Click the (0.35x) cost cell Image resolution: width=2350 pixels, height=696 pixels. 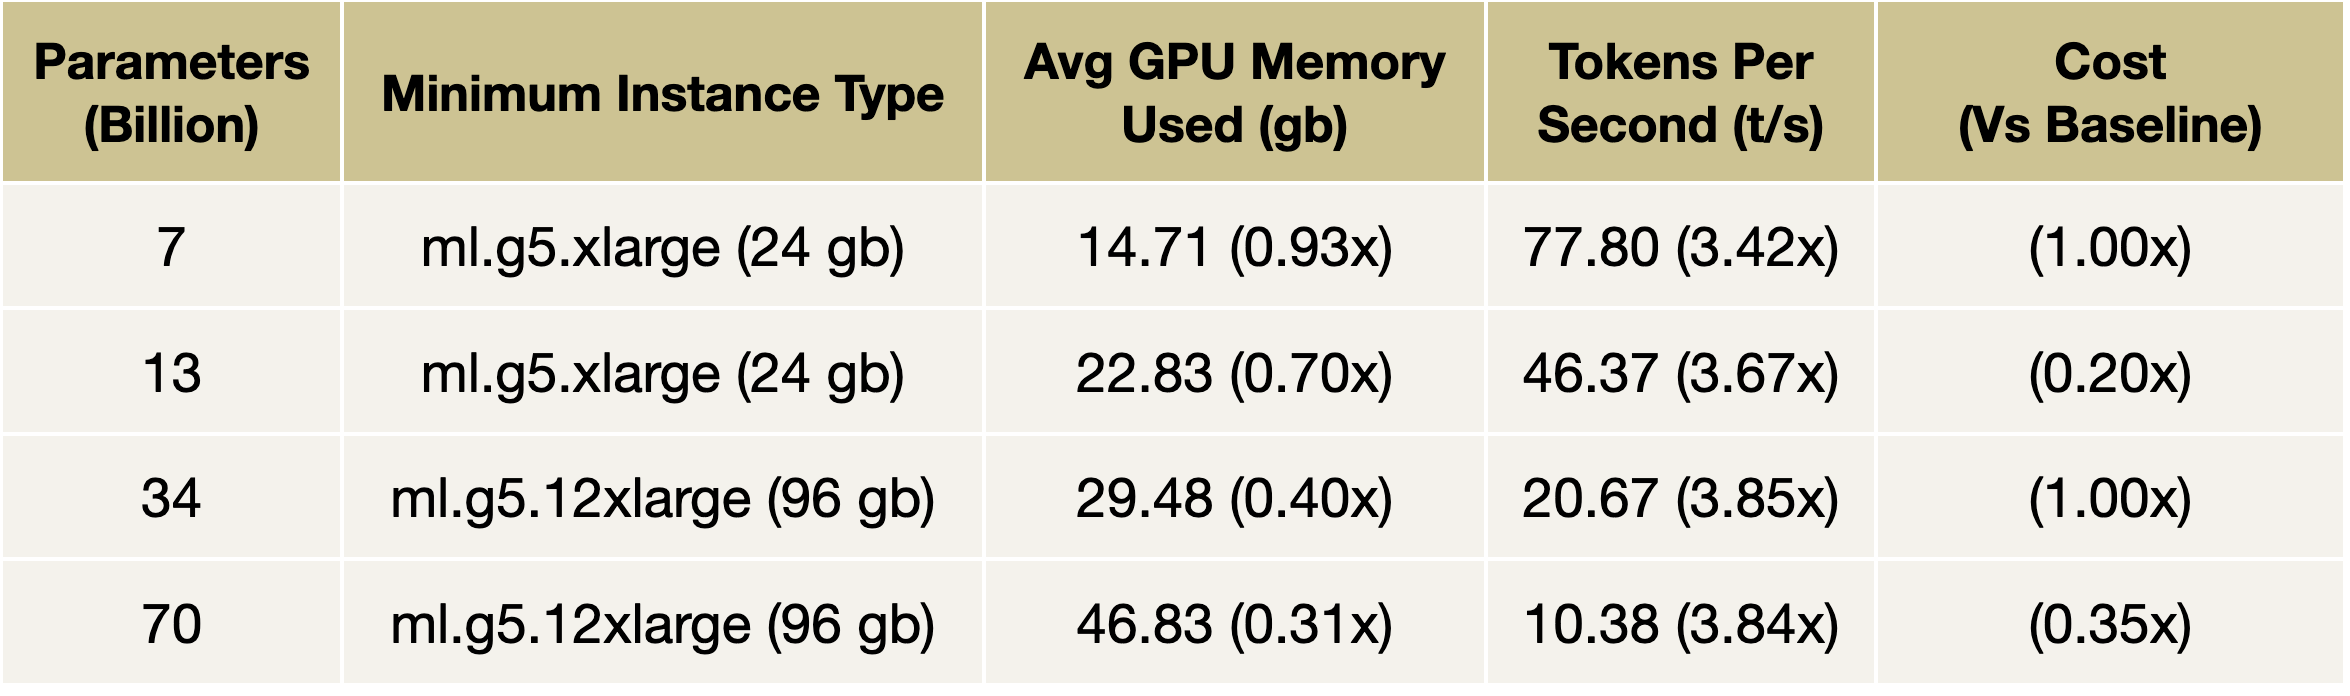2110,624
